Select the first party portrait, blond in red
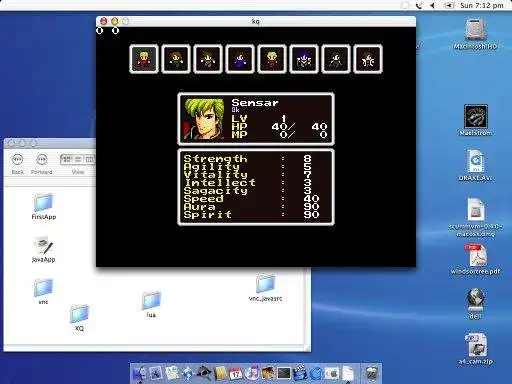Viewport: 512px width, 384px height. [144, 59]
